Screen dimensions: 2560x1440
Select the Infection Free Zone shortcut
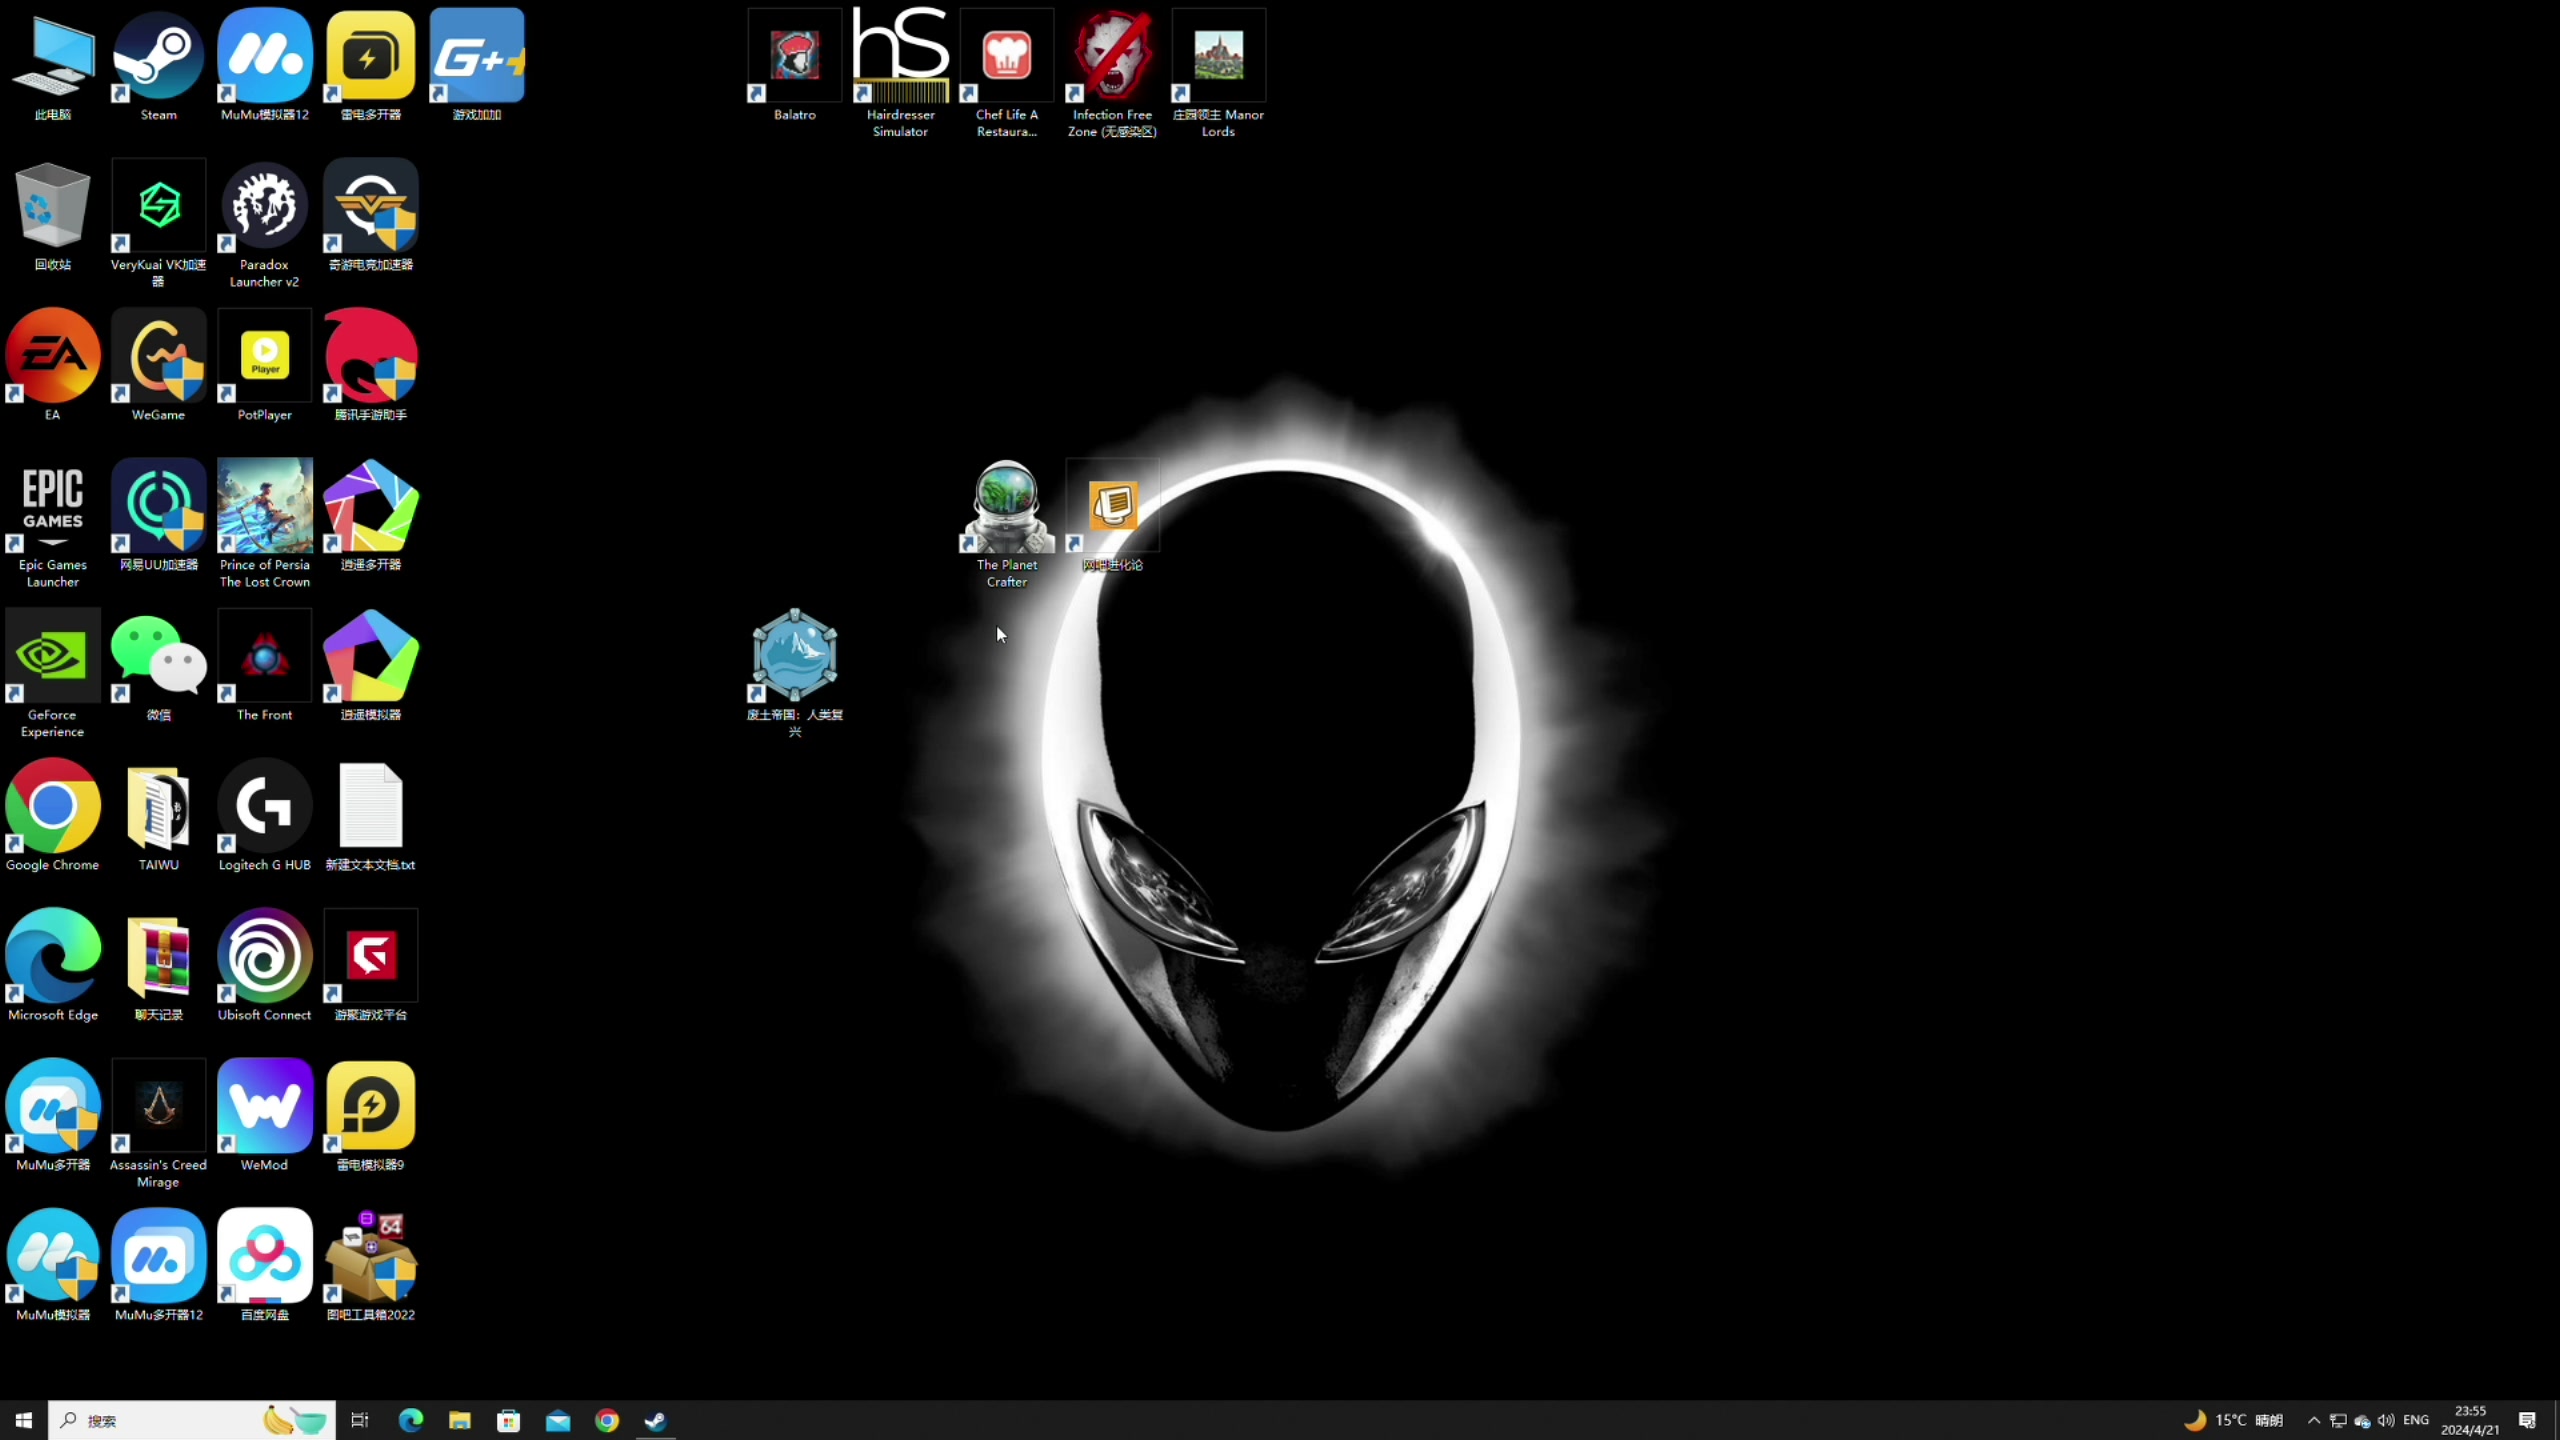click(x=1112, y=72)
